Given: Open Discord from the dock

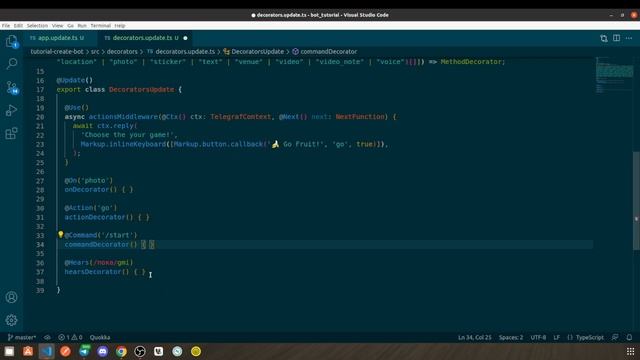Looking at the screenshot, I should [102, 351].
